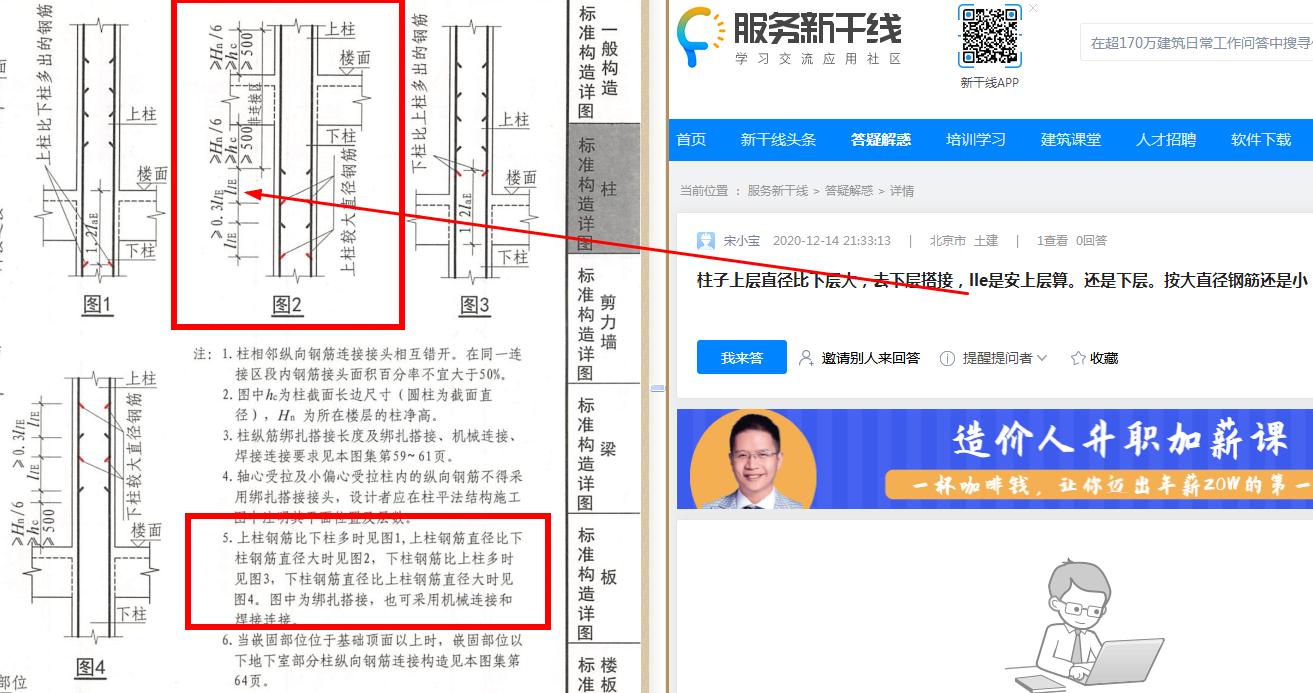Click the 邀请别人来回答 link
Screen dimensions: 1313x693
(x=870, y=358)
